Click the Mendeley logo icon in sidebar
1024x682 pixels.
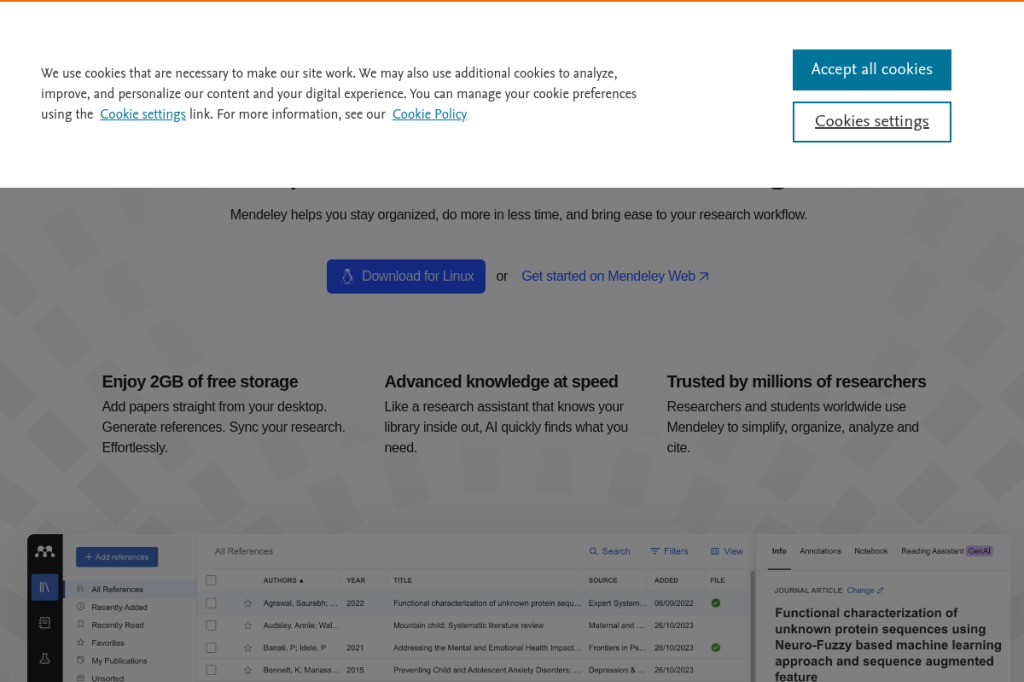[44, 552]
